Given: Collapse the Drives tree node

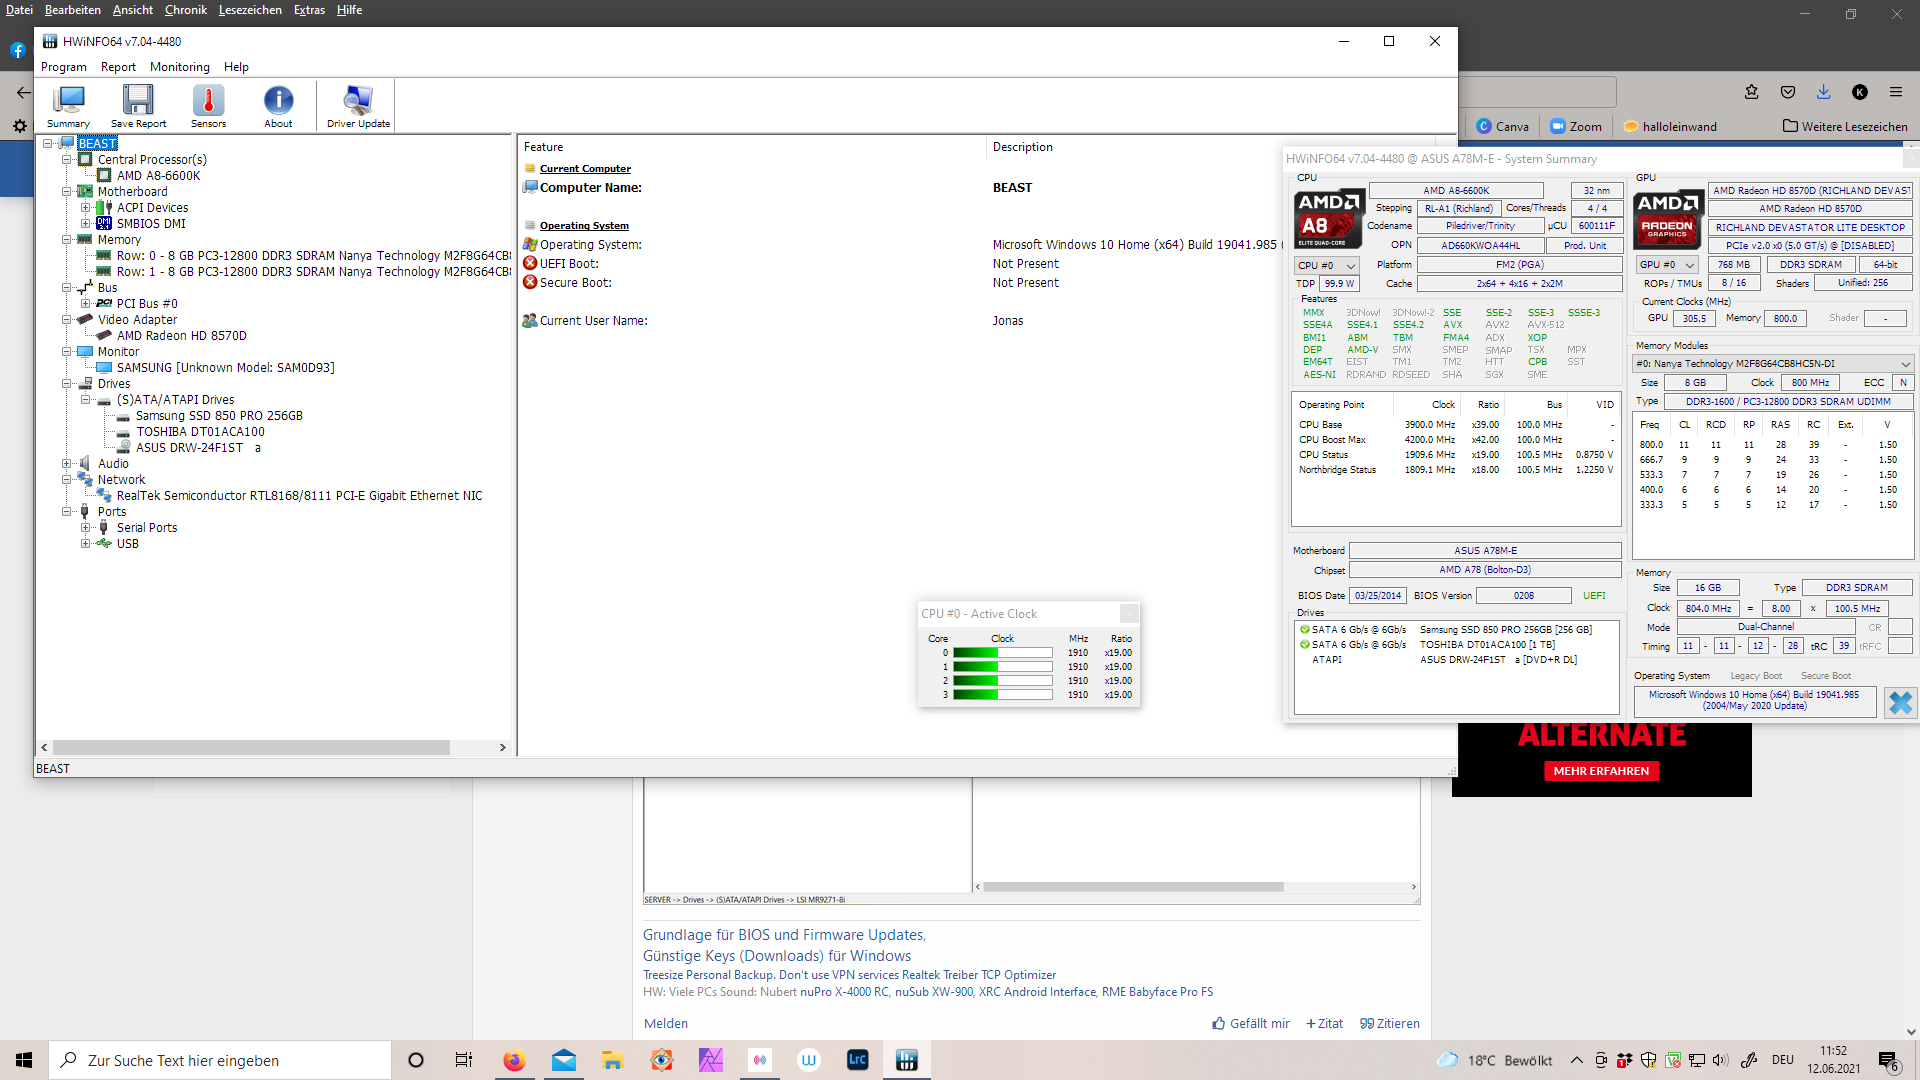Looking at the screenshot, I should 67,384.
